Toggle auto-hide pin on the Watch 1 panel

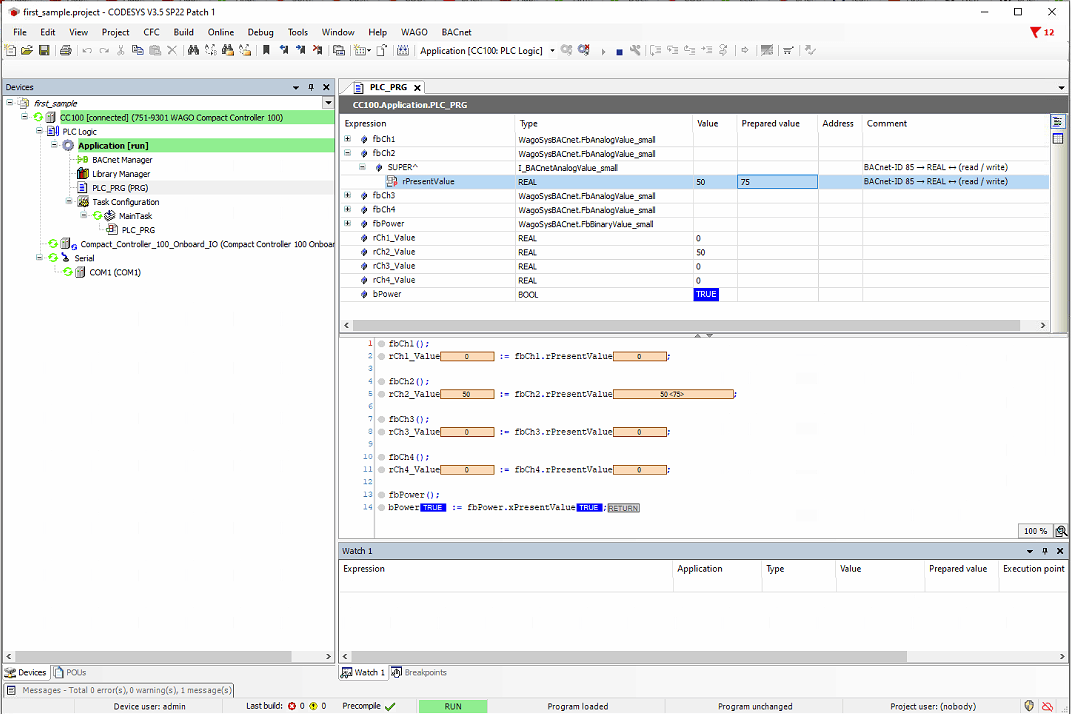pyautogui.click(x=1044, y=551)
